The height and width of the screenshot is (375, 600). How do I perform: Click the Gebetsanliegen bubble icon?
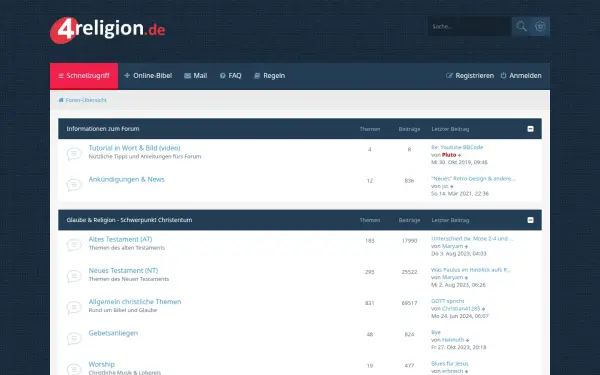pyautogui.click(x=74, y=339)
